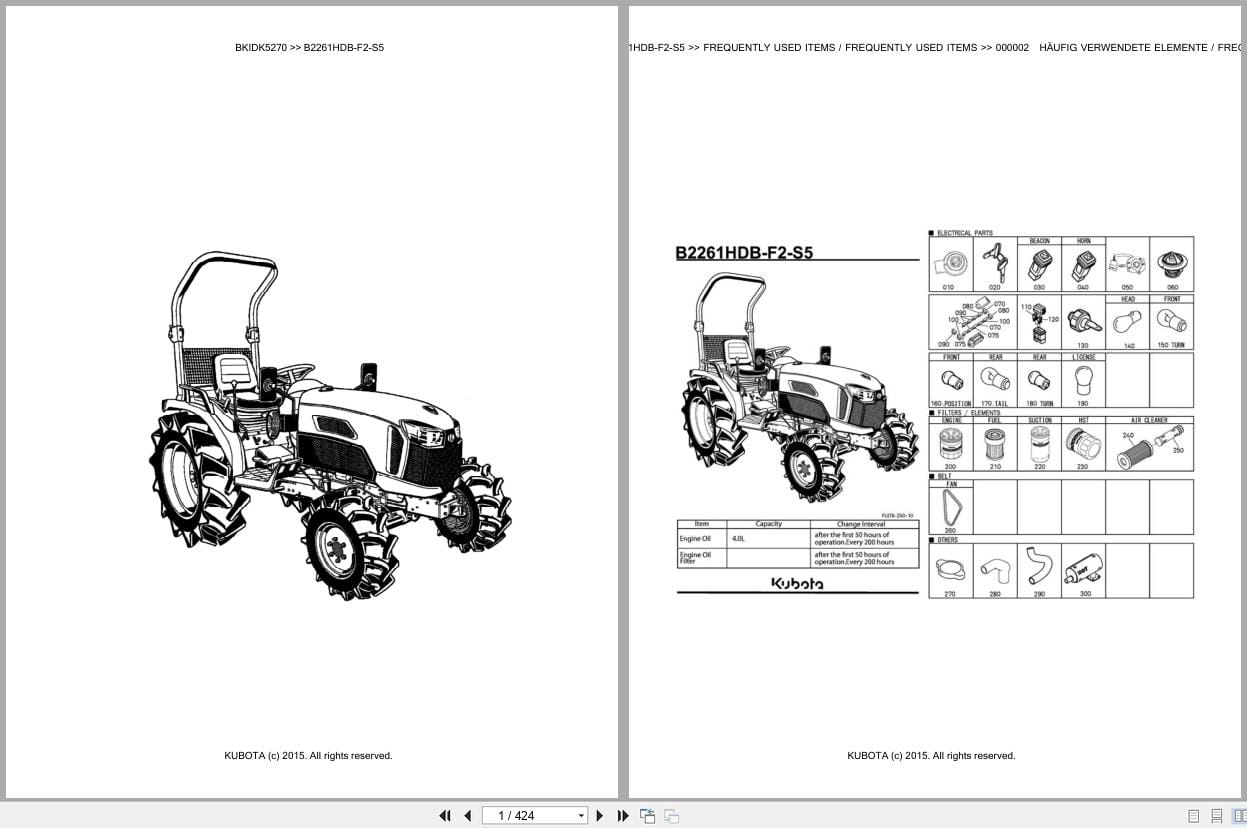The image size is (1247, 828).
Task: Select the canister part 300
Action: click(1083, 572)
